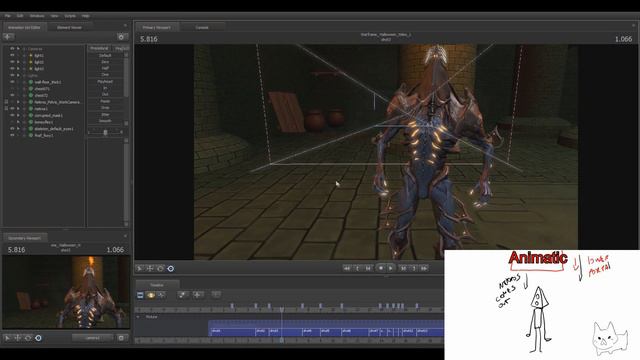Viewport: 640px width, 360px height.
Task: Toggle visibility eye for sheet72
Action: [12, 95]
